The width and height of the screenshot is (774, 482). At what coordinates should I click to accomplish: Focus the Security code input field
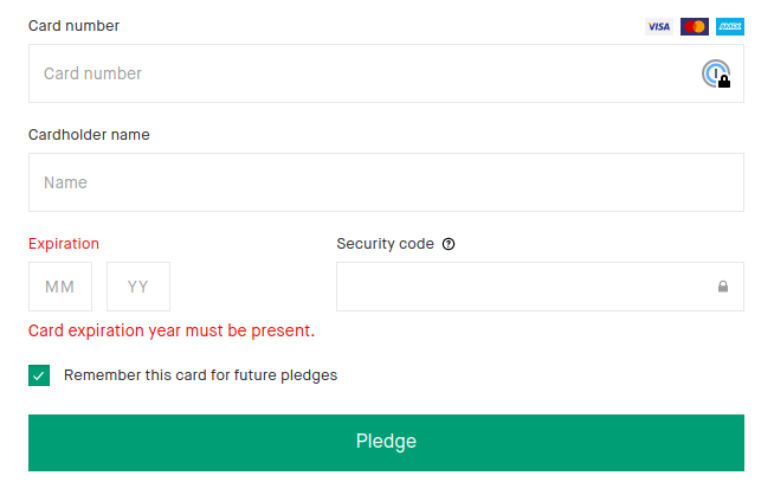(x=520, y=287)
